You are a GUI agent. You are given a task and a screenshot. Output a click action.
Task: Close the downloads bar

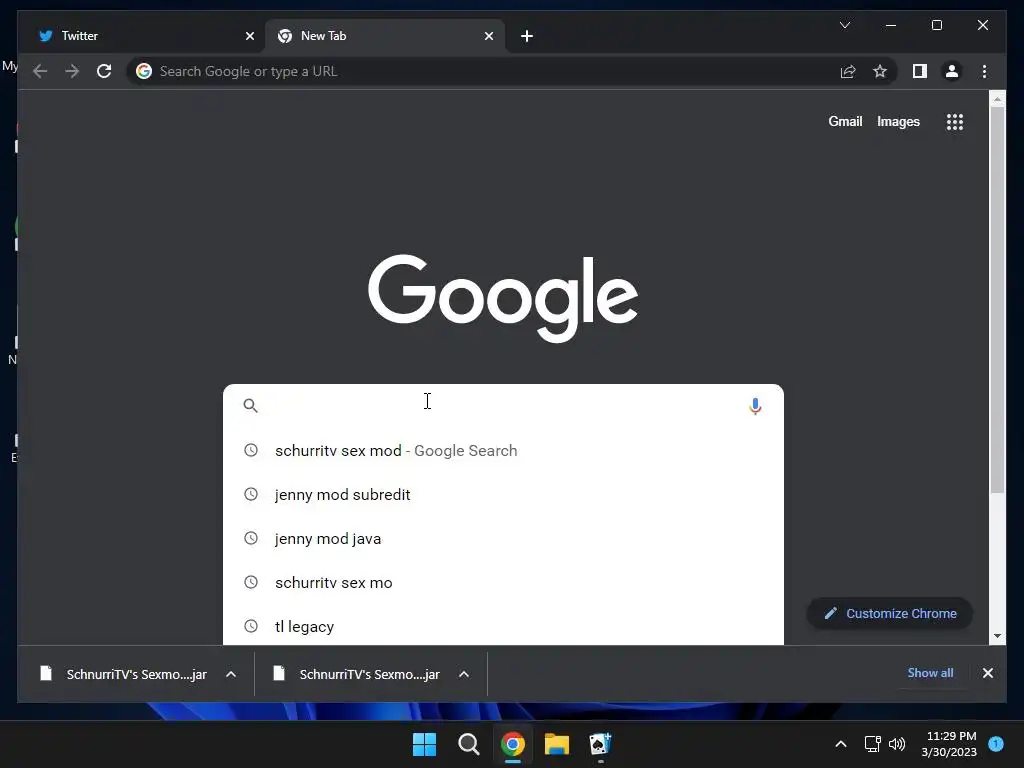tap(987, 673)
